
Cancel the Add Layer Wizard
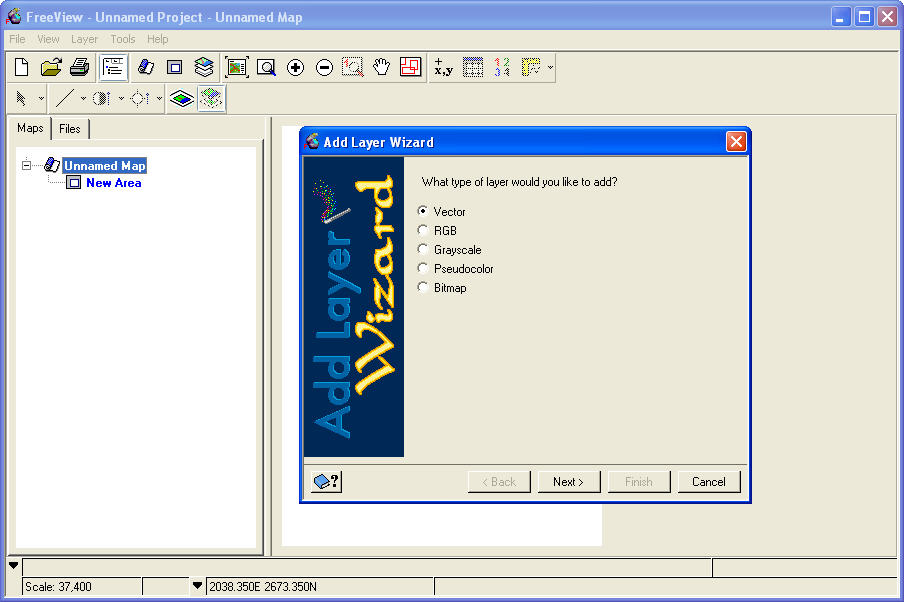click(x=709, y=481)
